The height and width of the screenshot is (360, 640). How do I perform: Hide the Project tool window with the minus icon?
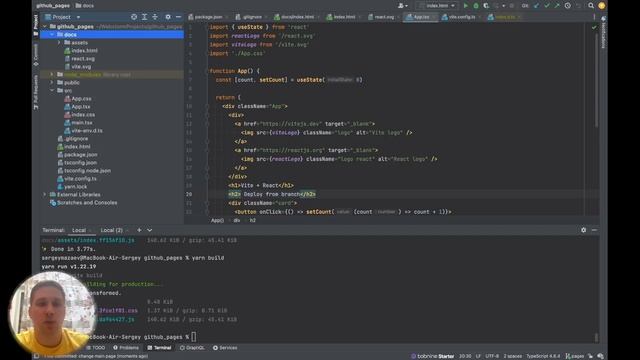178,17
